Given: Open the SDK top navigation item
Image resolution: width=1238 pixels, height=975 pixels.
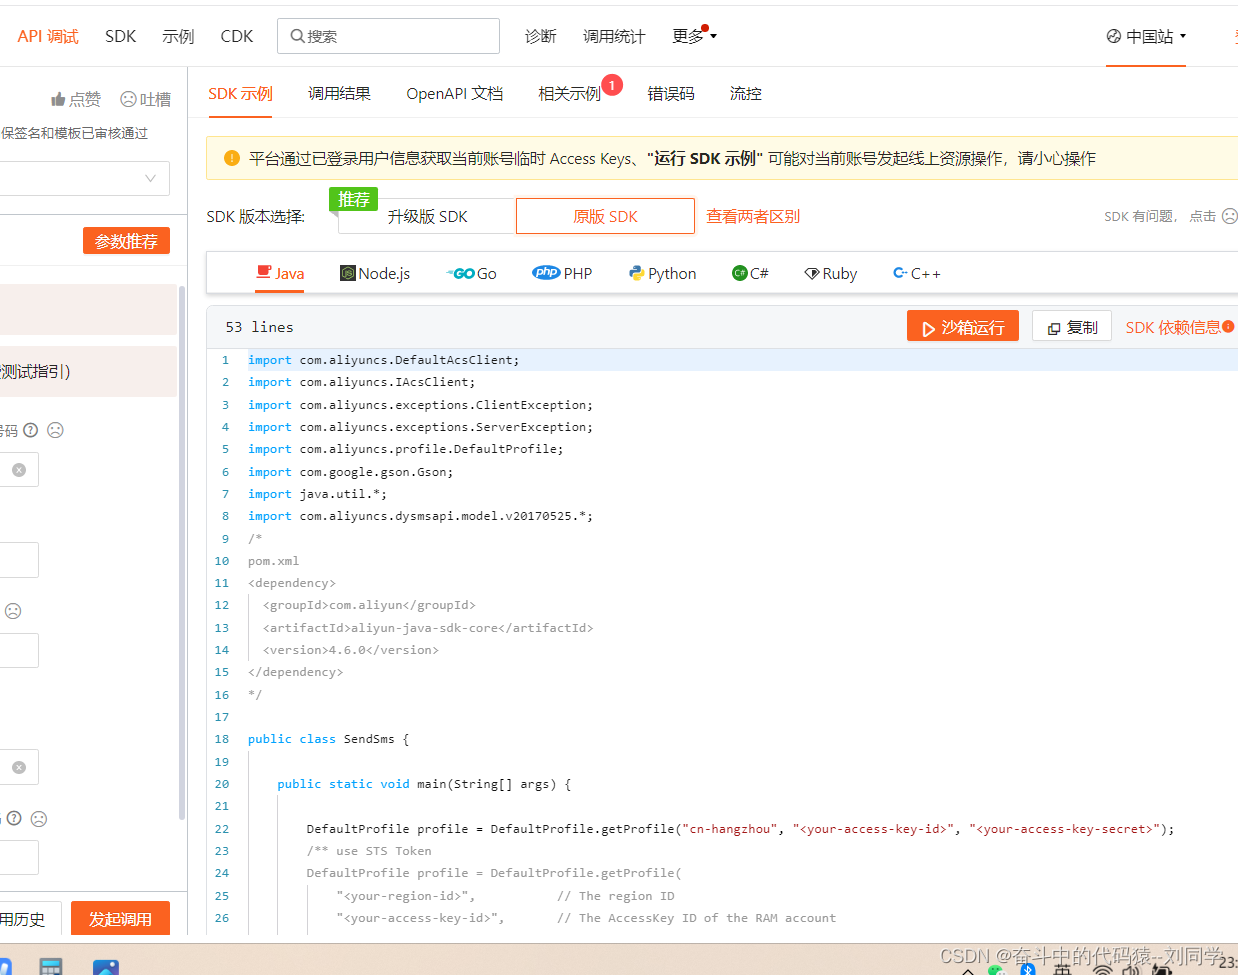Looking at the screenshot, I should tap(120, 36).
